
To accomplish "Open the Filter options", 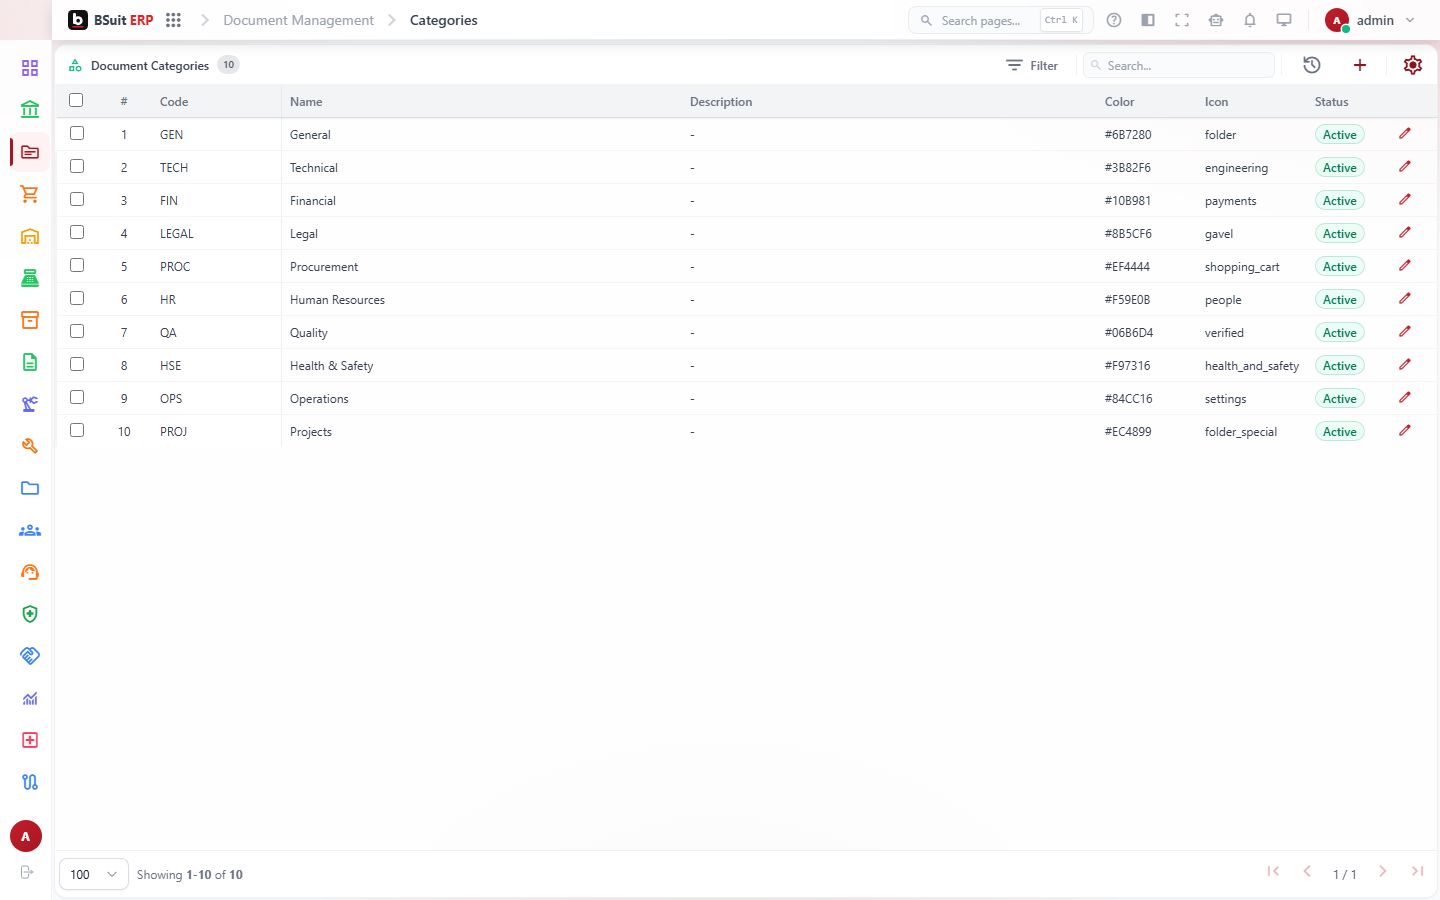I will (x=1032, y=65).
